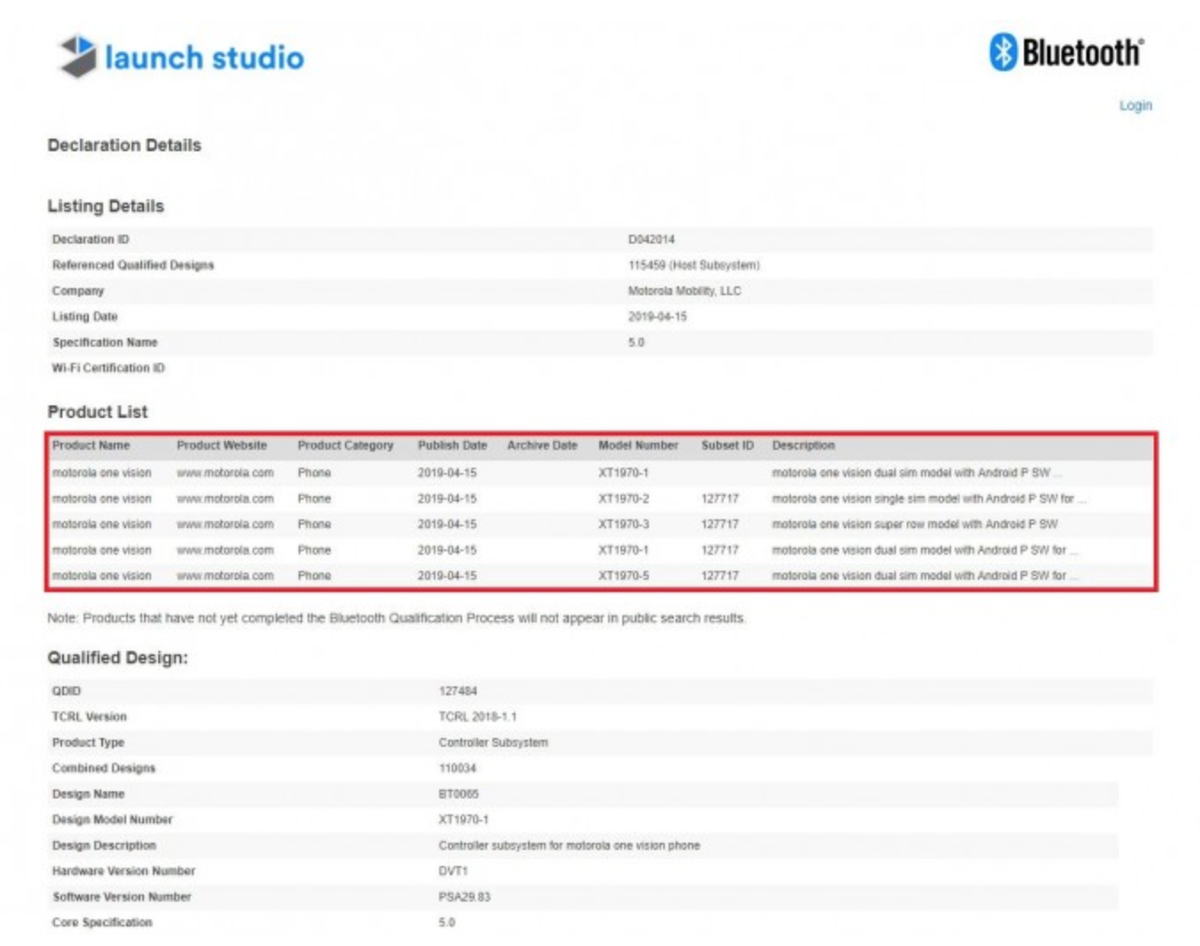
Task: Click product name in the XT1970-2 row
Action: [102, 498]
